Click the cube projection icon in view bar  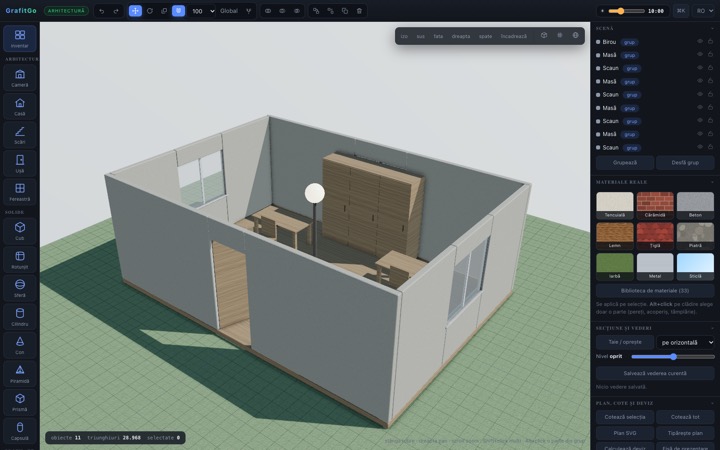(x=544, y=35)
